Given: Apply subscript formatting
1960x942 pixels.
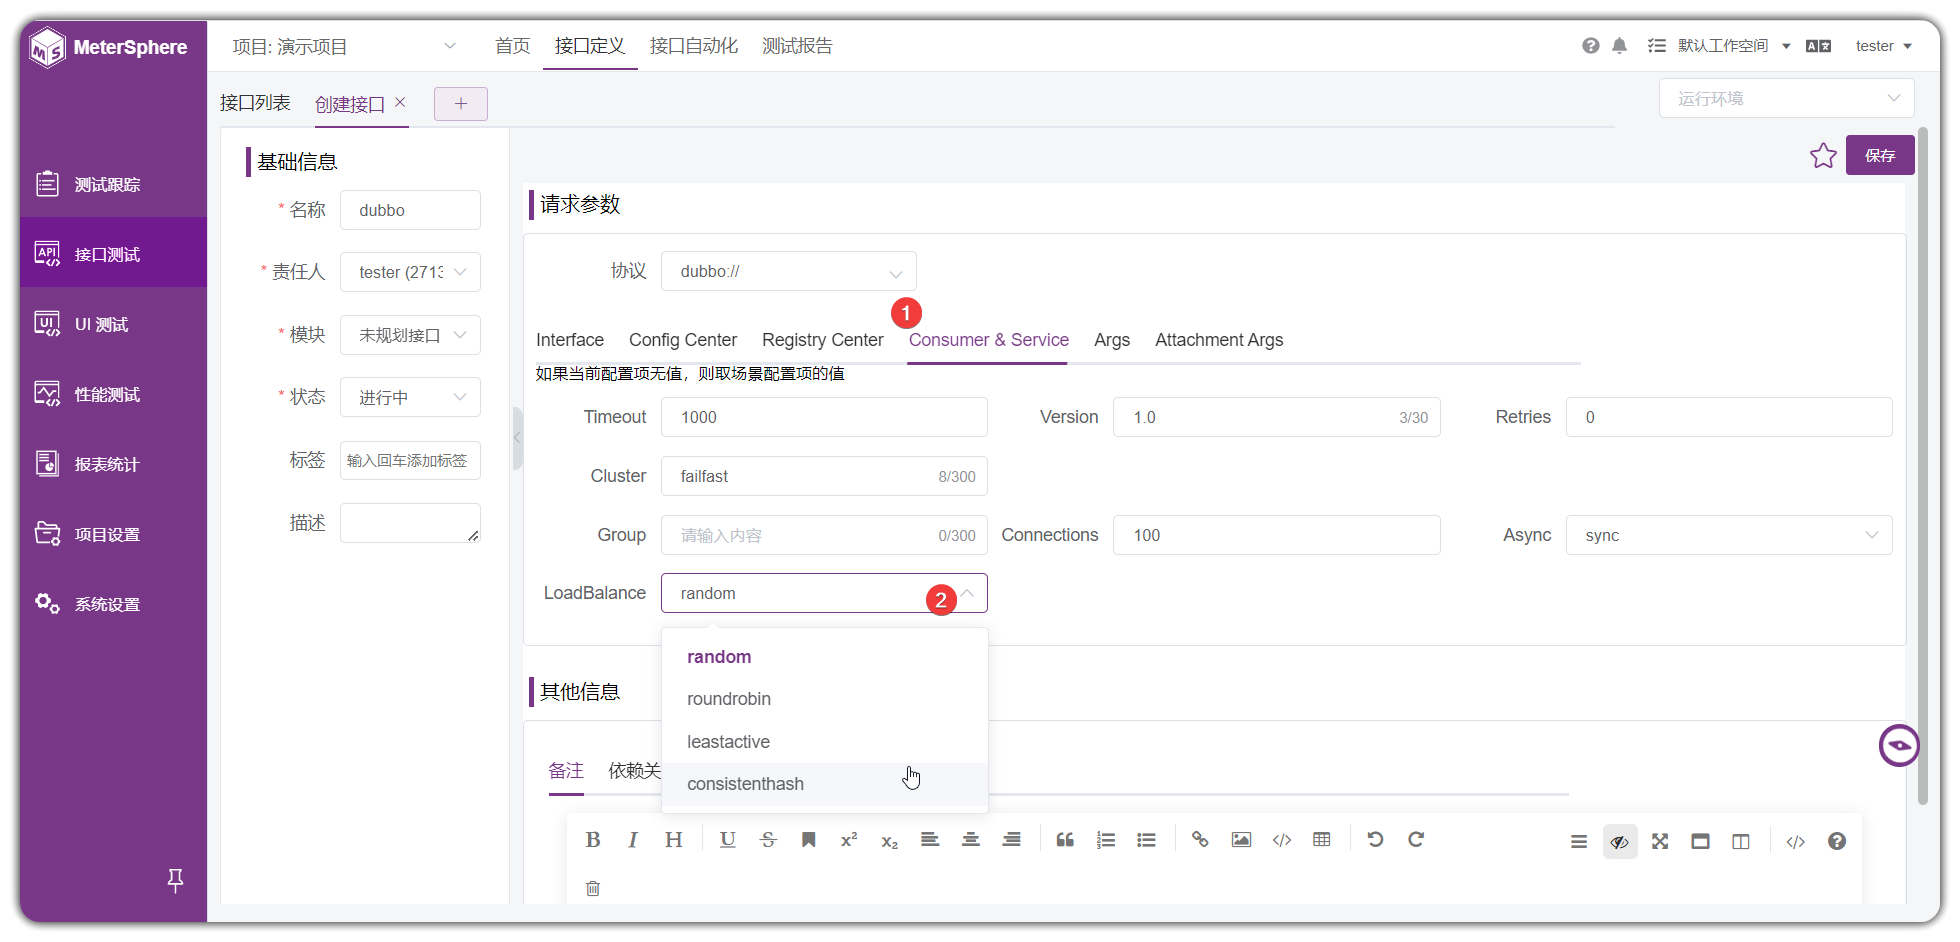Looking at the screenshot, I should pos(889,841).
